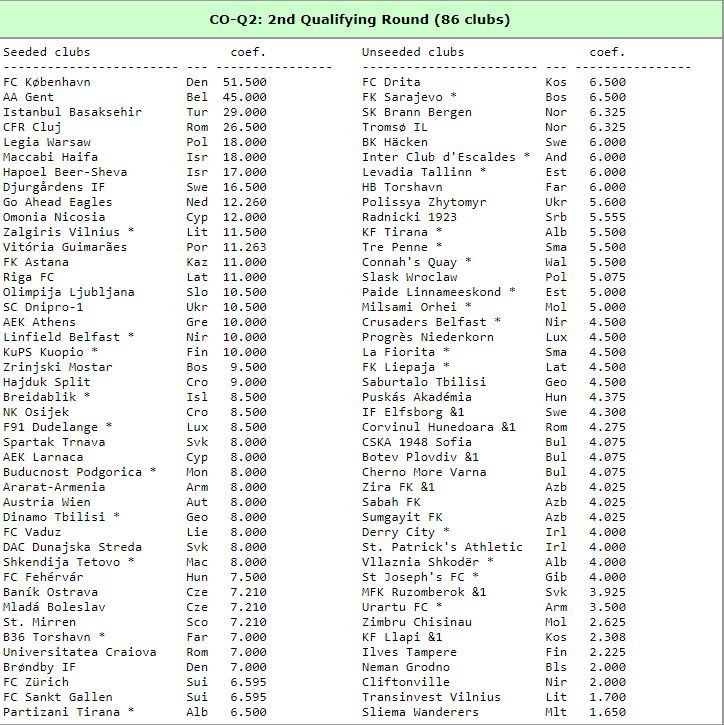Viewport: 724px width, 725px height.
Task: Click FC Vaduz row text
Action: (x=32, y=532)
